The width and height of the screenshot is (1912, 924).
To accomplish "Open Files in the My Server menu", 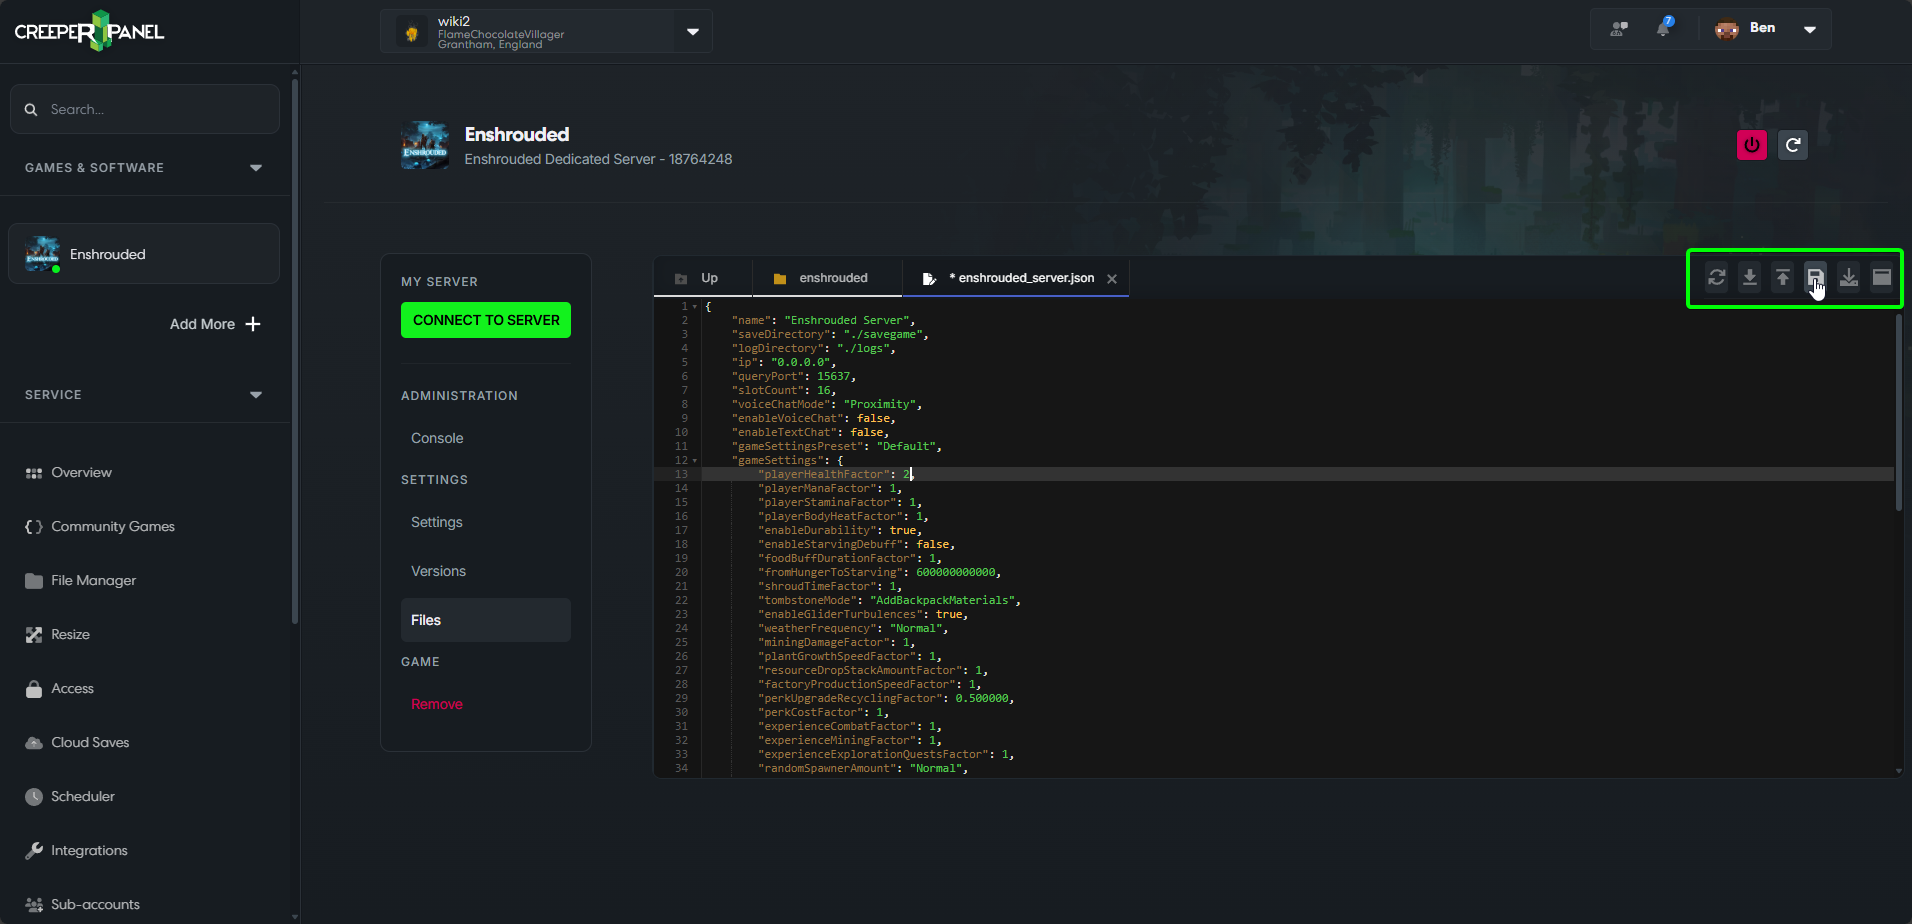I will (x=486, y=620).
